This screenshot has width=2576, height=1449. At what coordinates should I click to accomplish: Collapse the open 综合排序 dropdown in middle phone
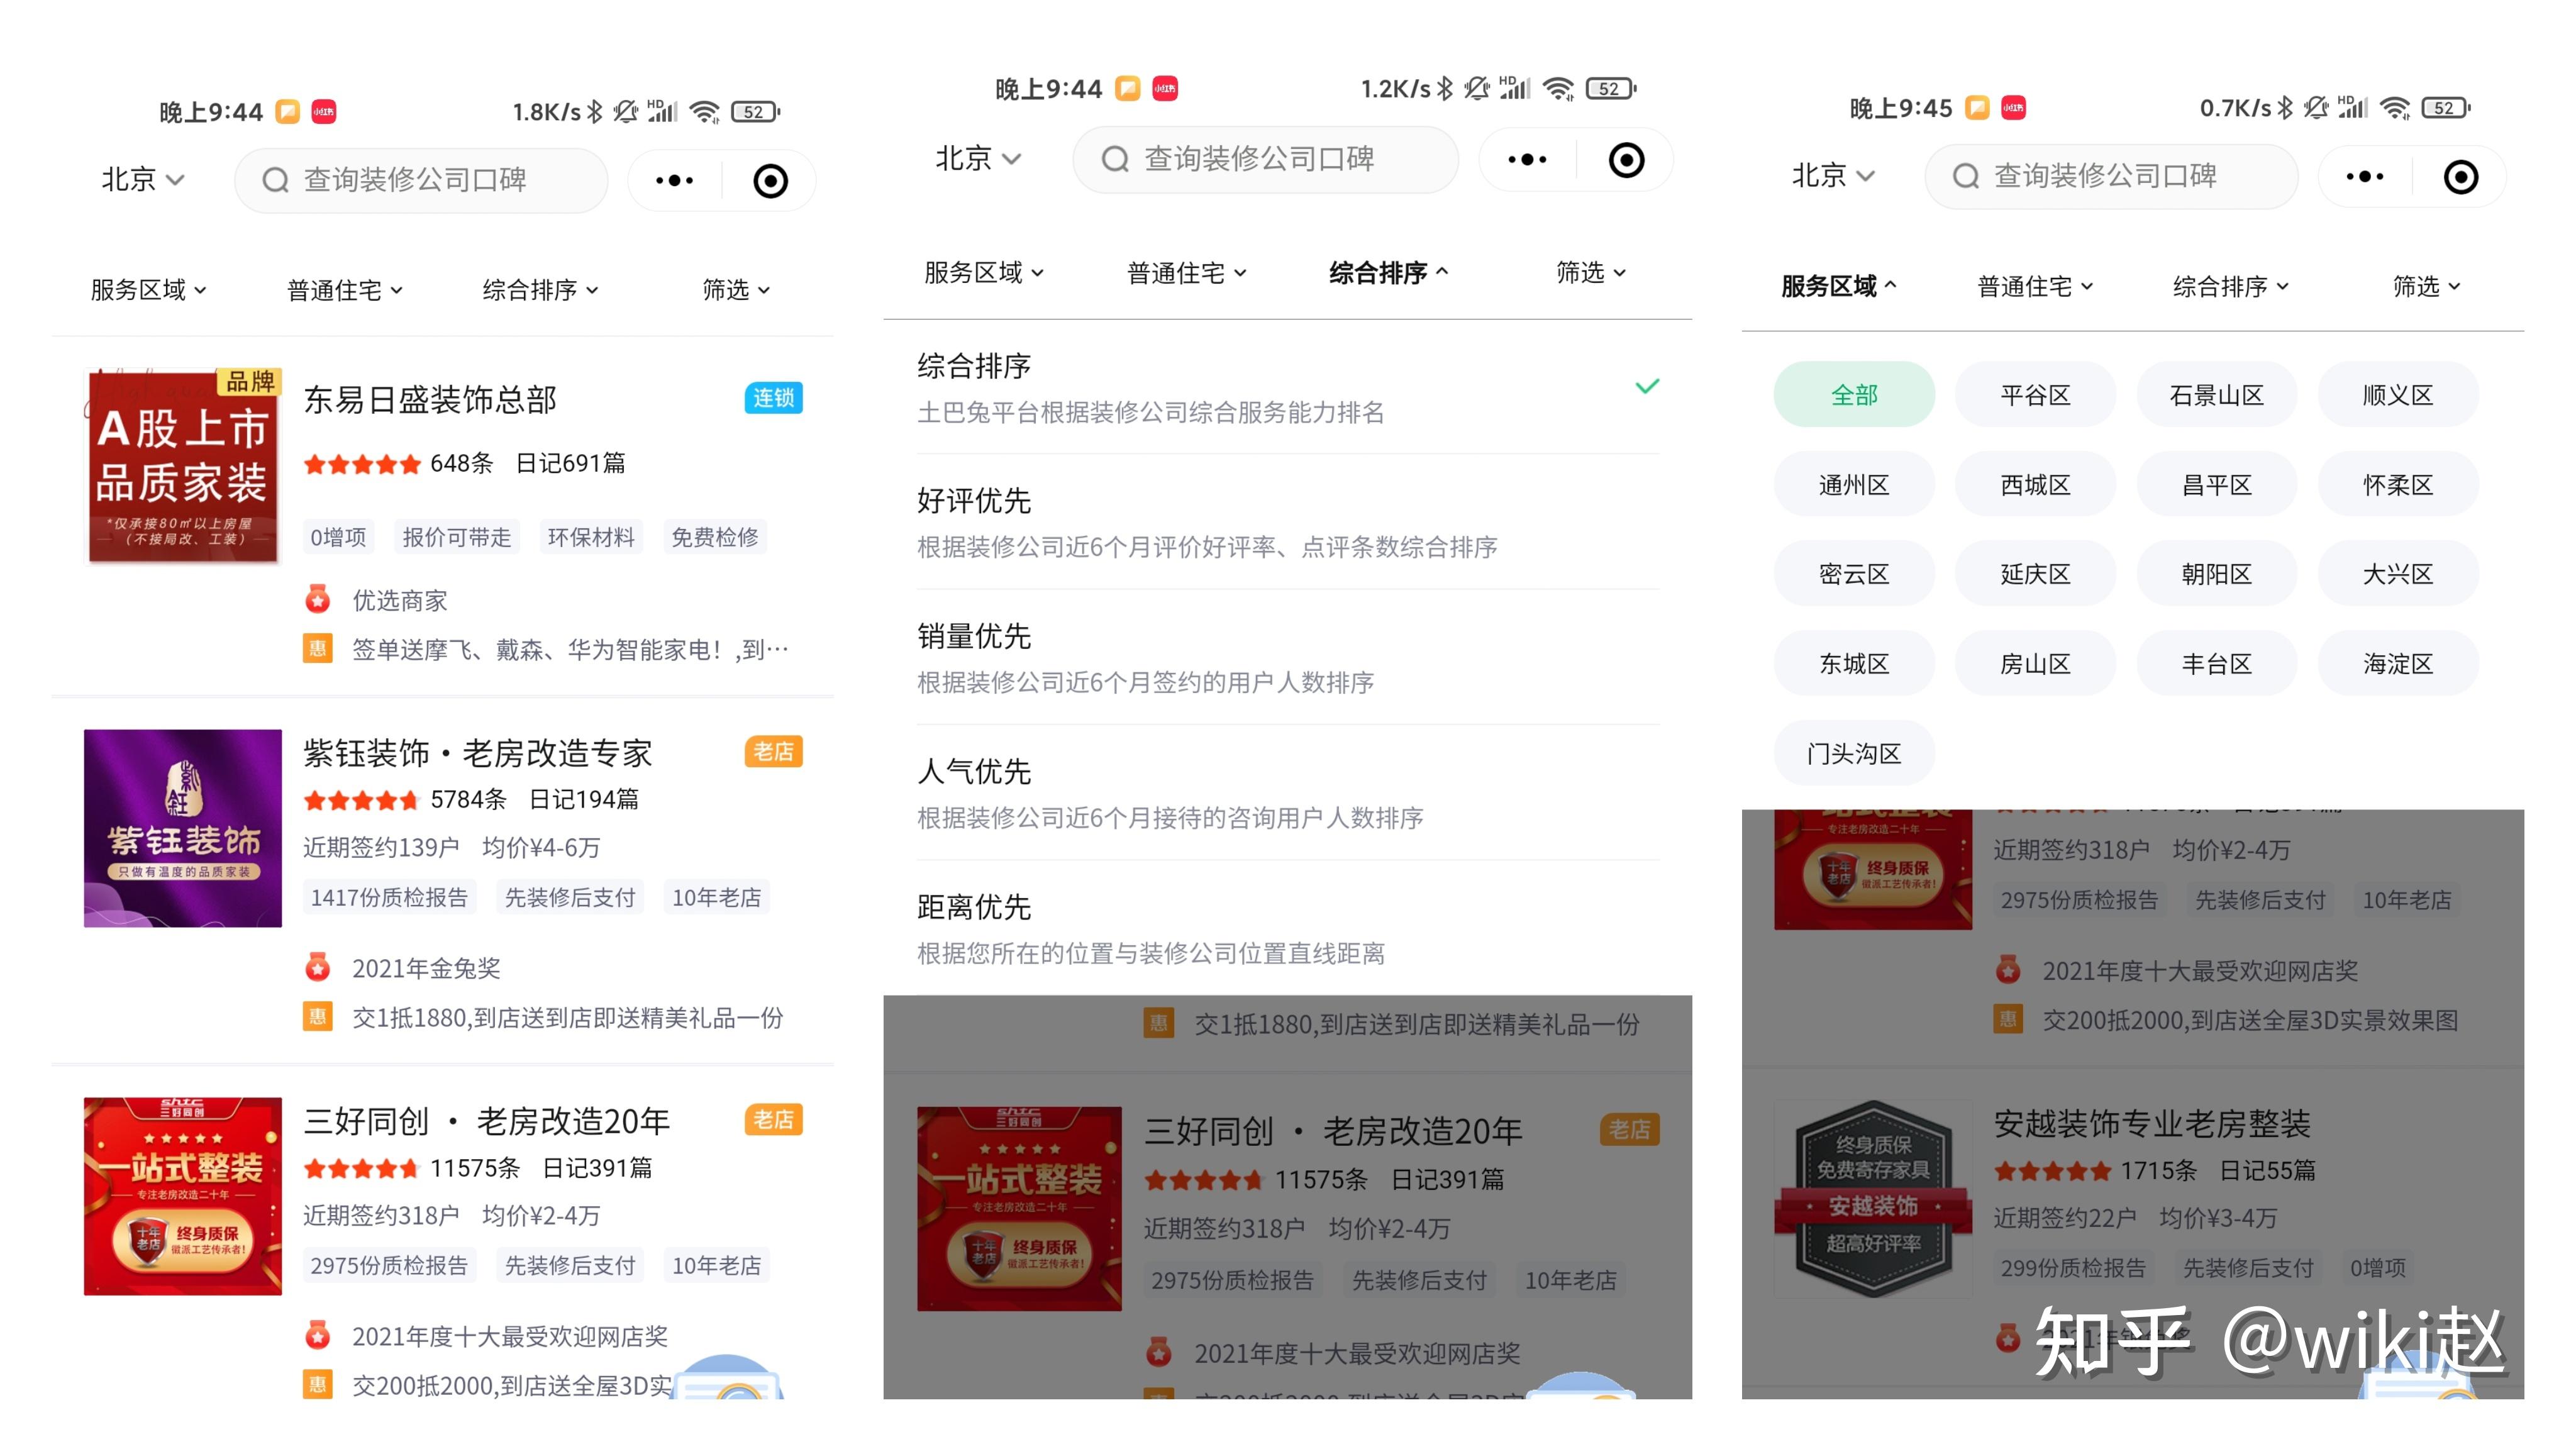point(1387,273)
